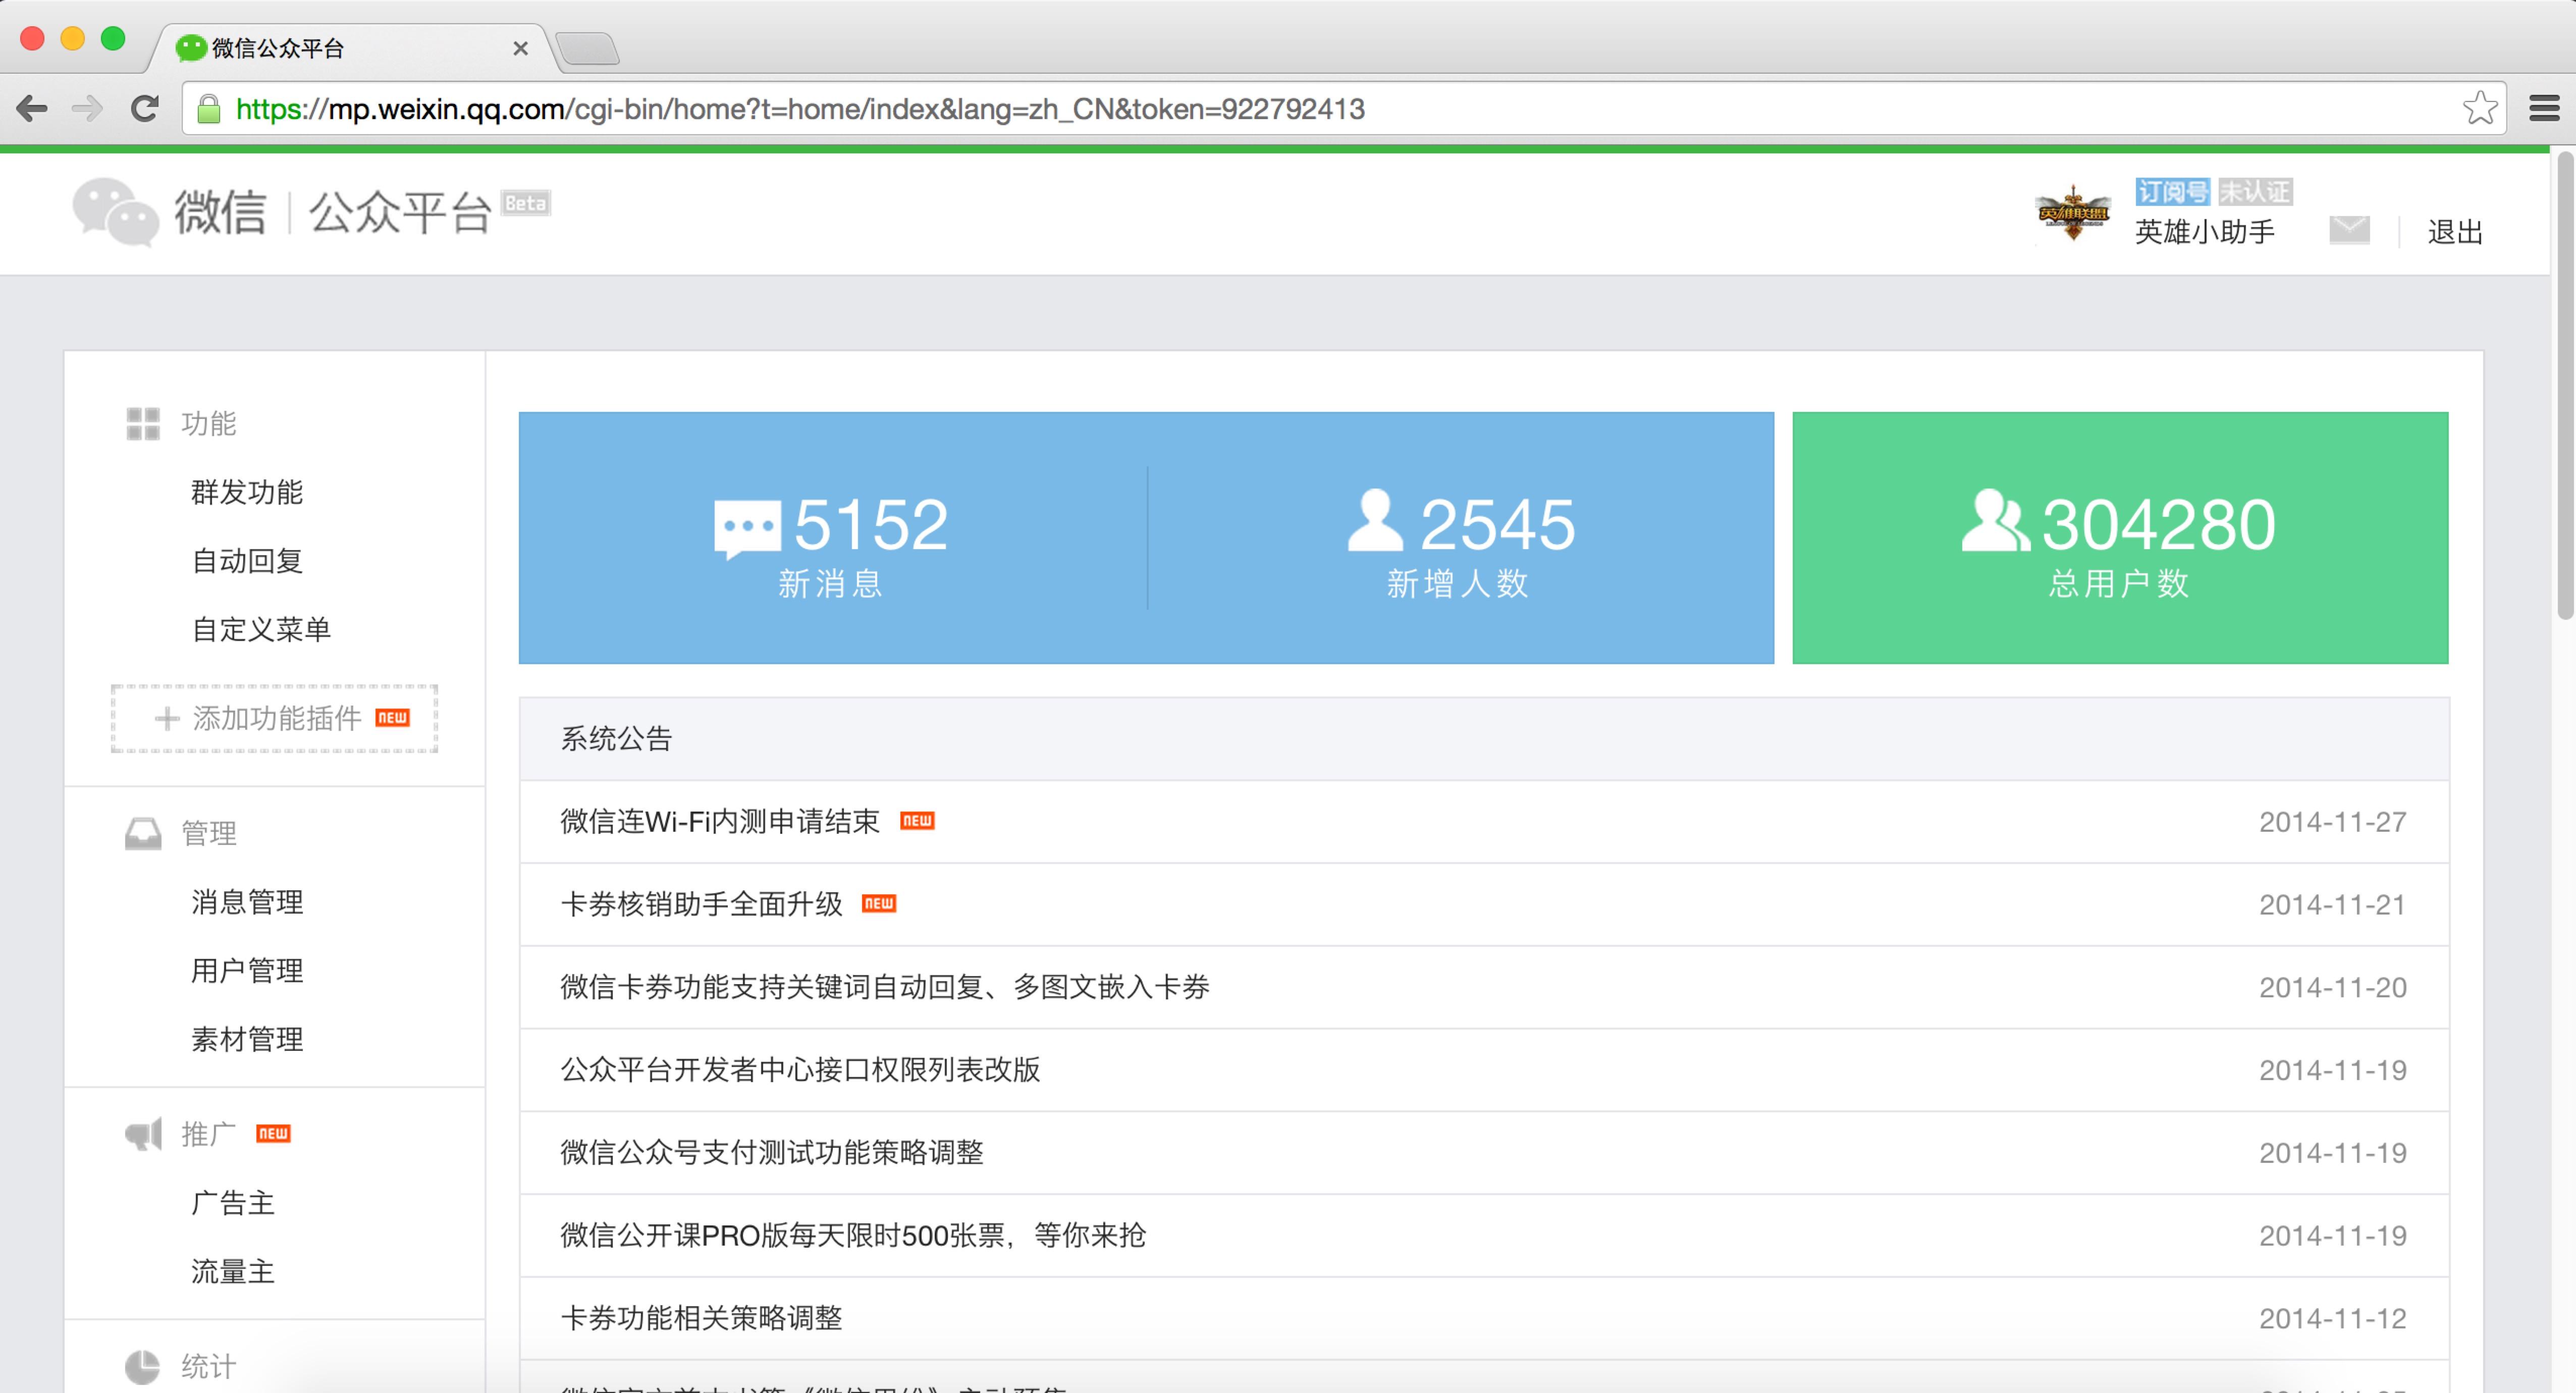Reload the page with refresh icon
Viewport: 2576px width, 1393px height.
click(145, 108)
